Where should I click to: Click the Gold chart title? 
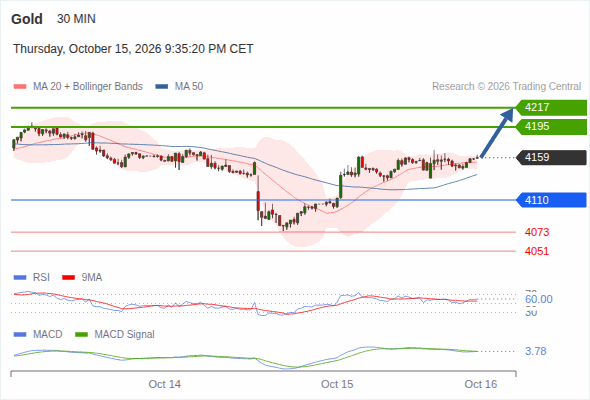[x=27, y=19]
